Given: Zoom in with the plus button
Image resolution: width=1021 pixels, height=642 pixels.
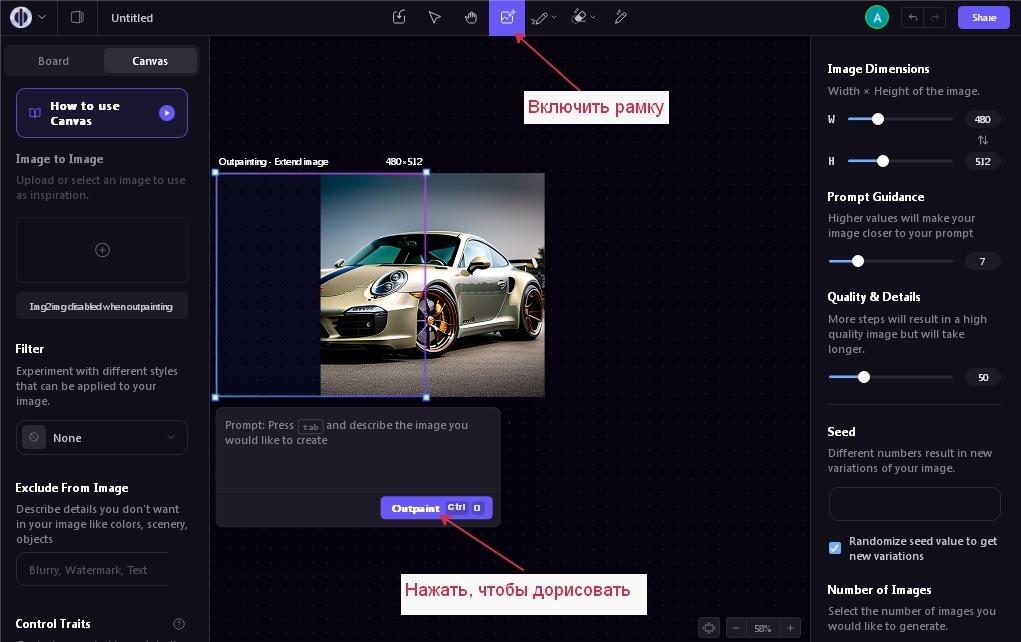Looking at the screenshot, I should tap(790, 628).
